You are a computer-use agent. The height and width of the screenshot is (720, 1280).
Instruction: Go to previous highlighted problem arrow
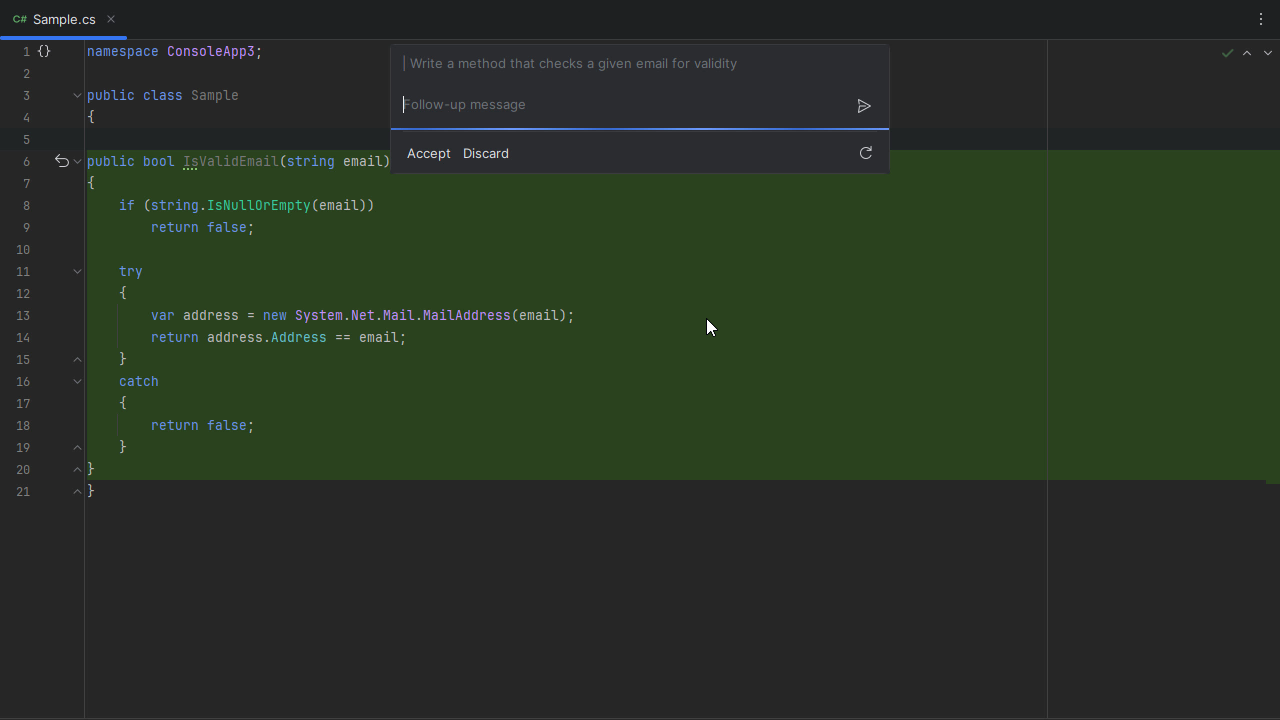[1247, 53]
